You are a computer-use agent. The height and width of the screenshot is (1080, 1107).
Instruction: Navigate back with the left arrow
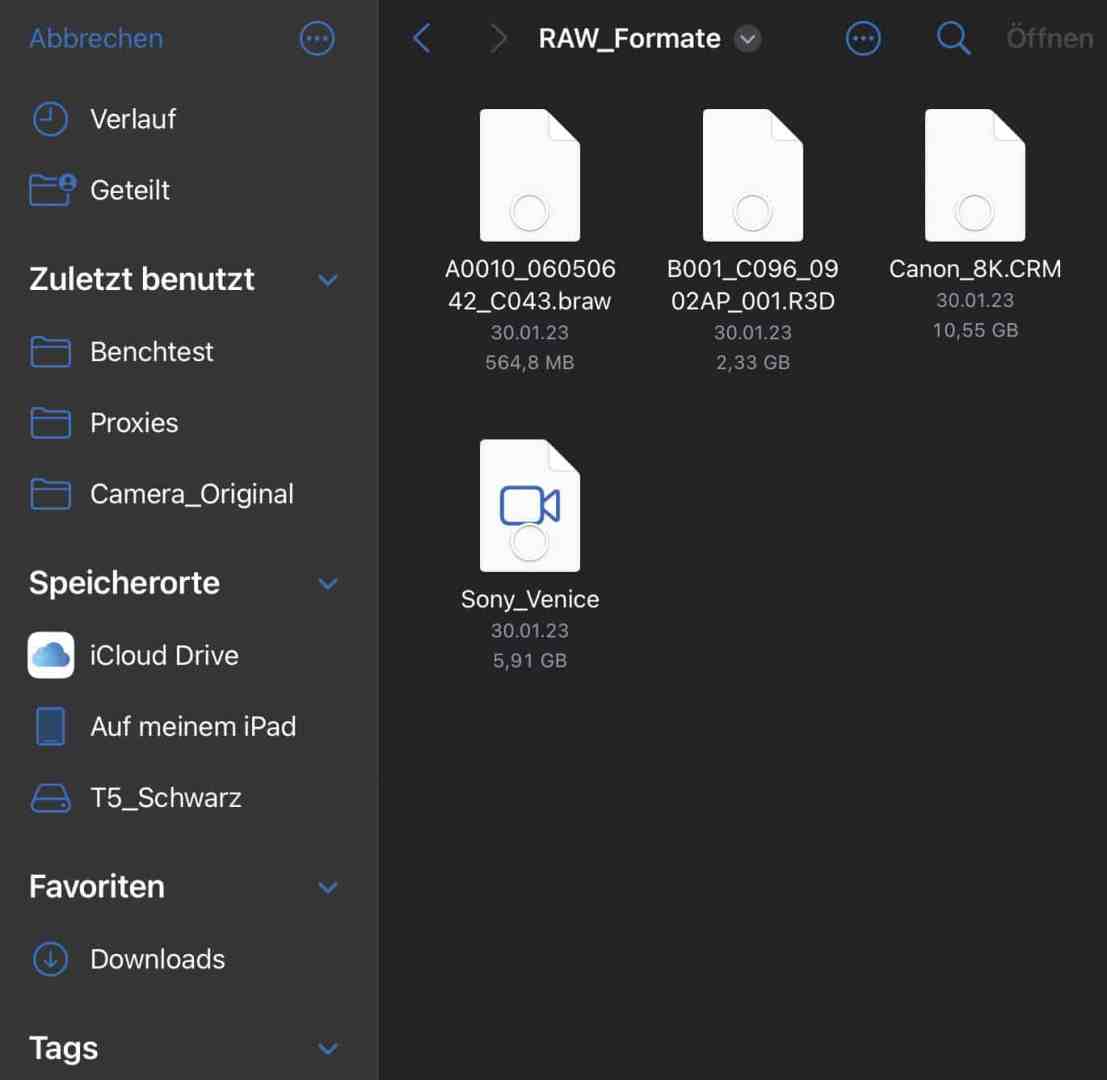421,38
